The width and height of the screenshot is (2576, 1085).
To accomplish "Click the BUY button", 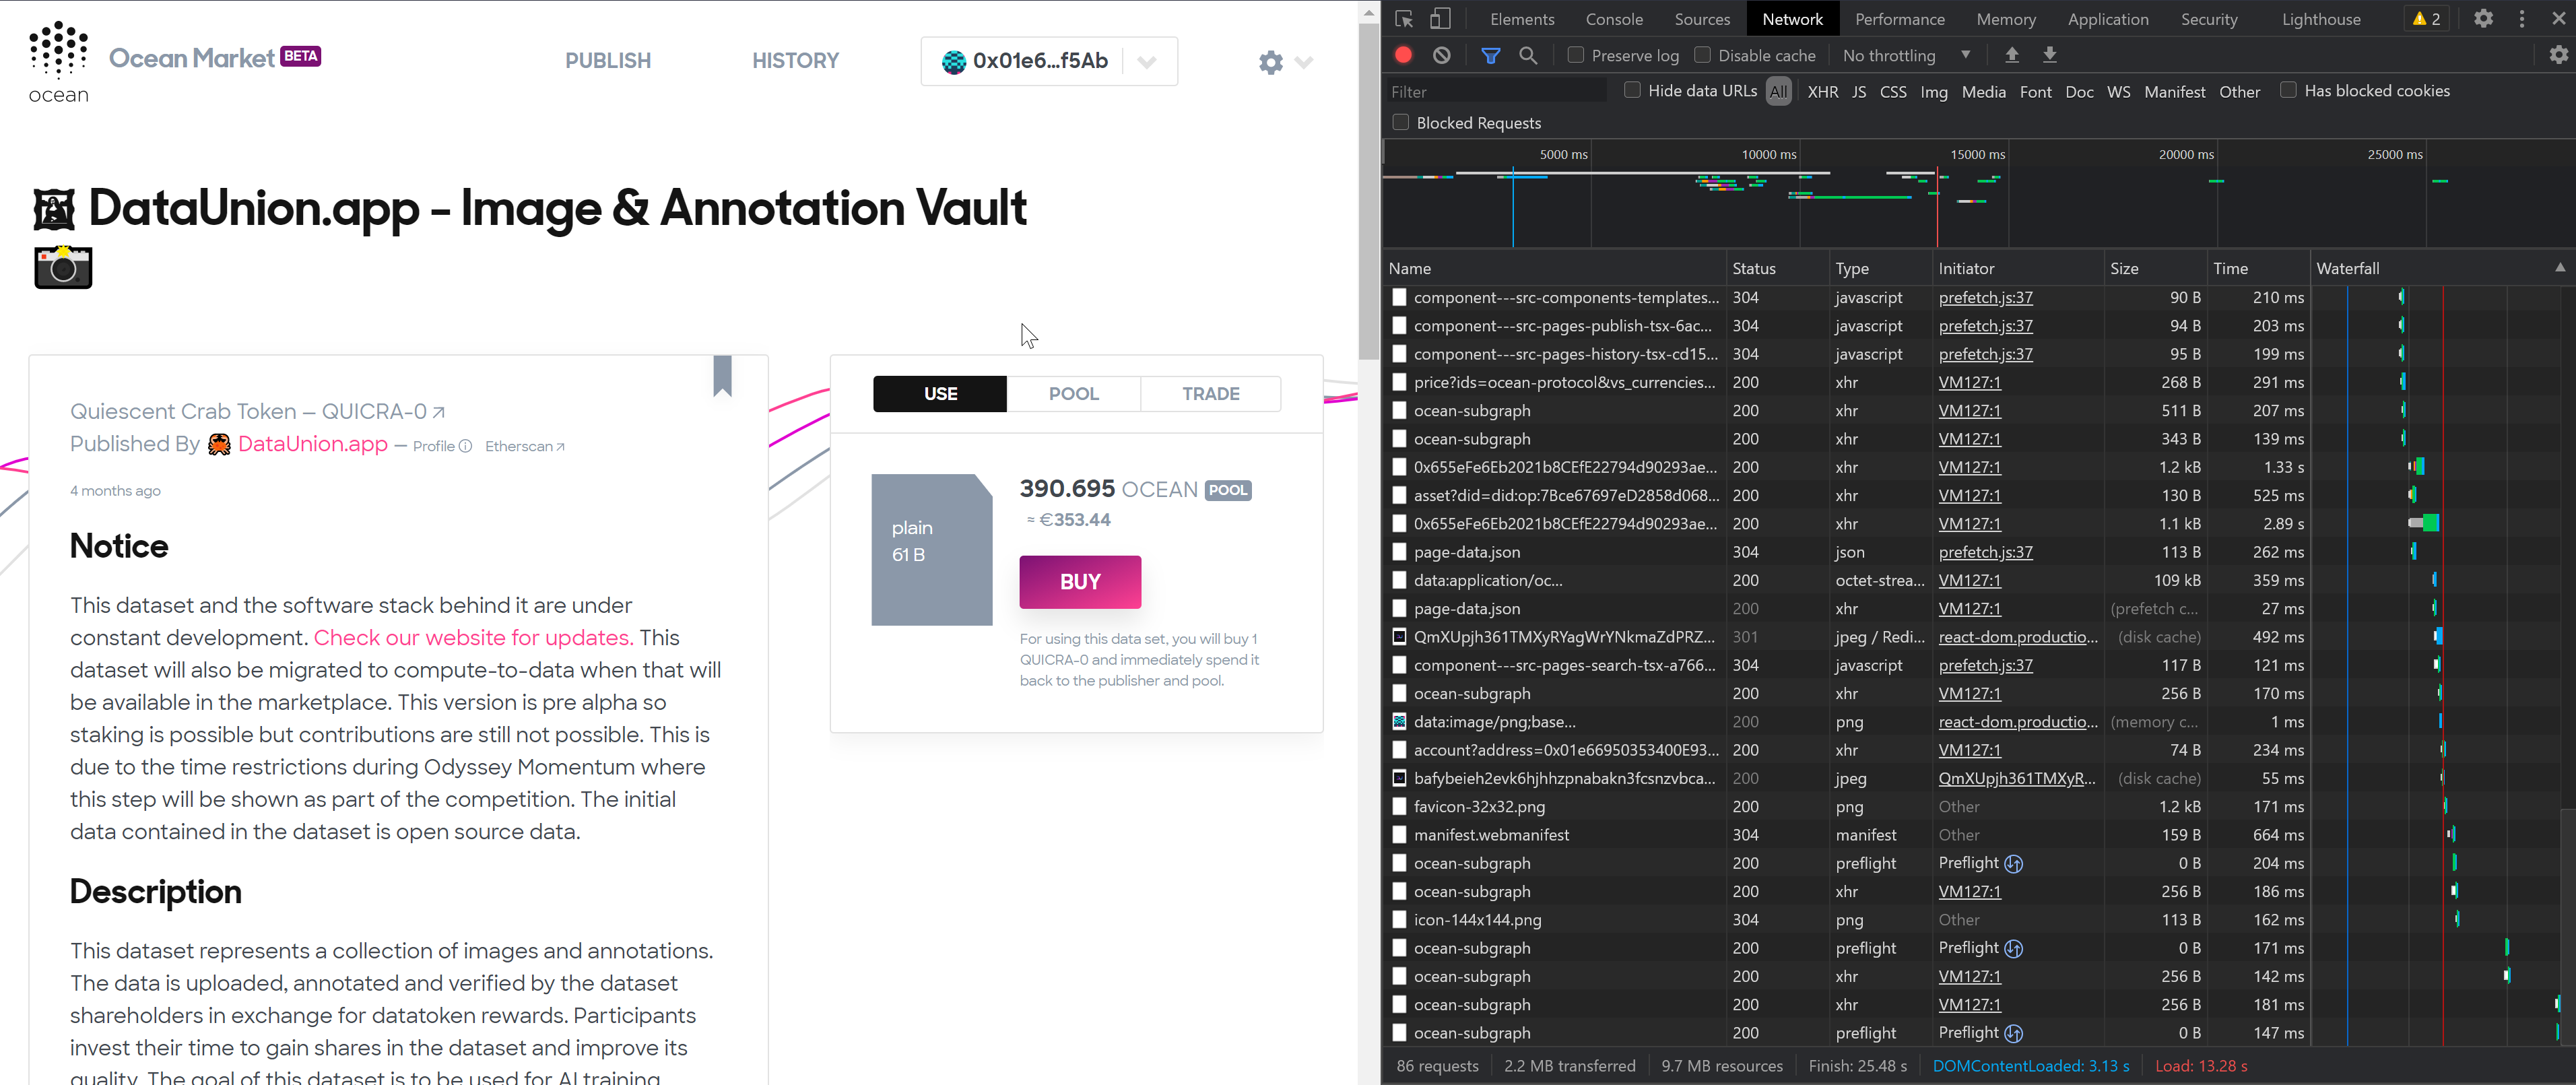I will 1080,581.
